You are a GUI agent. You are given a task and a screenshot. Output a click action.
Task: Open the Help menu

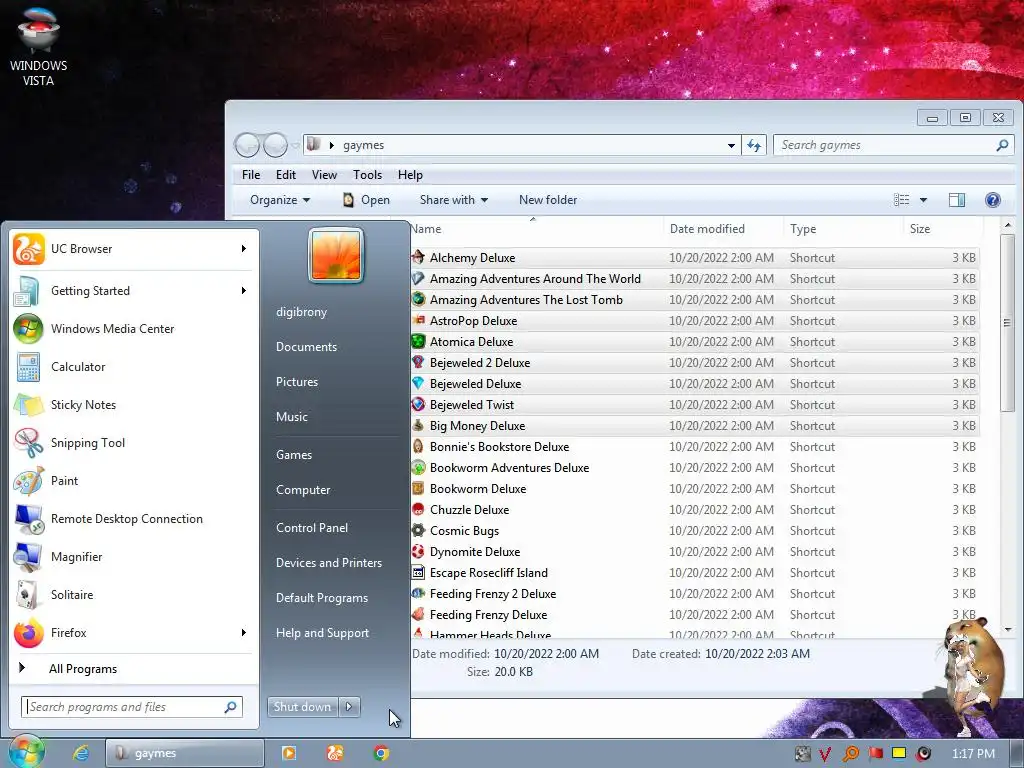click(410, 175)
